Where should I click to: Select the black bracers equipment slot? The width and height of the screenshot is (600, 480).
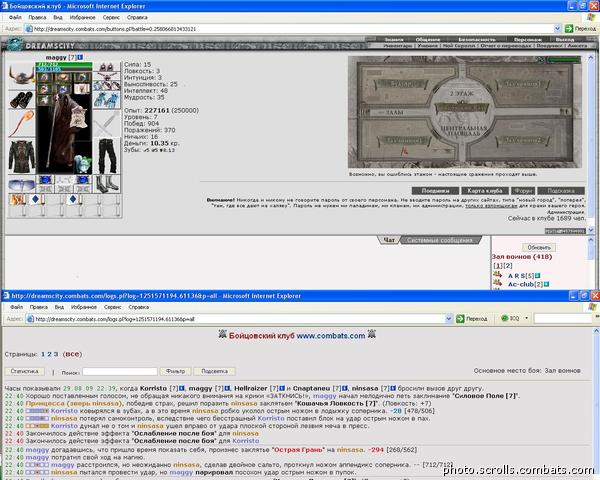21,100
